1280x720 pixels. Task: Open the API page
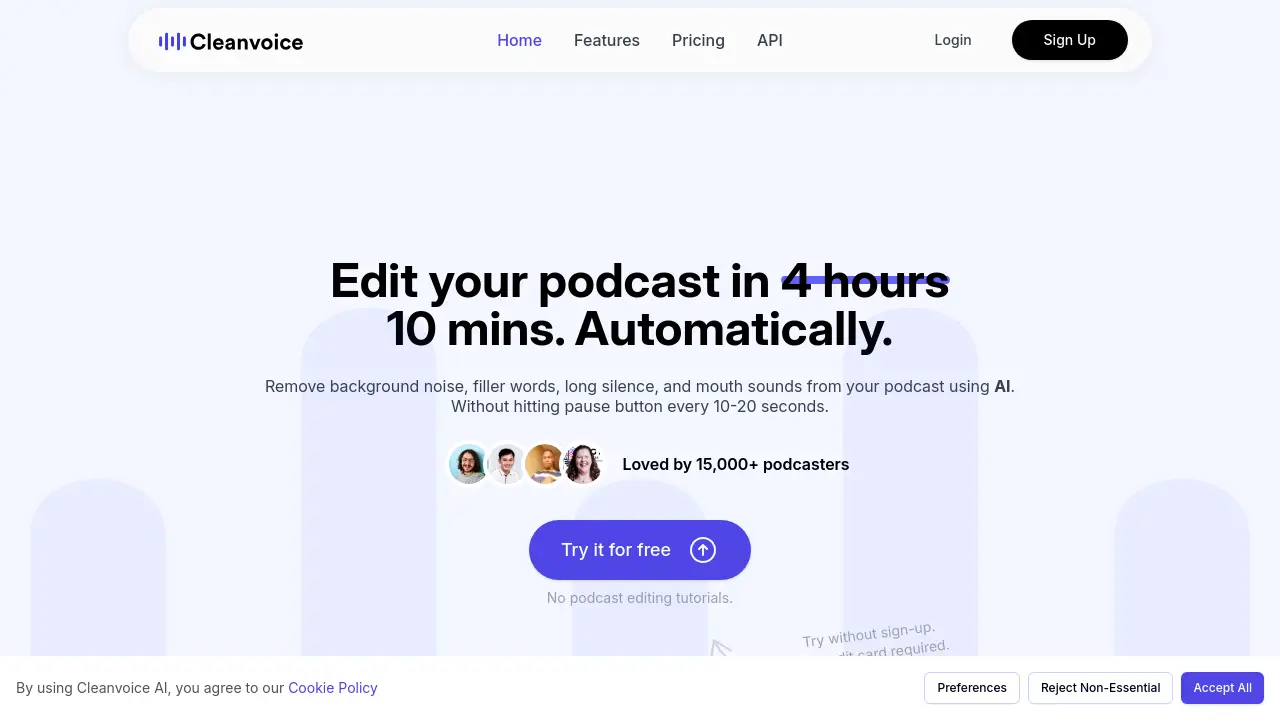(x=770, y=40)
